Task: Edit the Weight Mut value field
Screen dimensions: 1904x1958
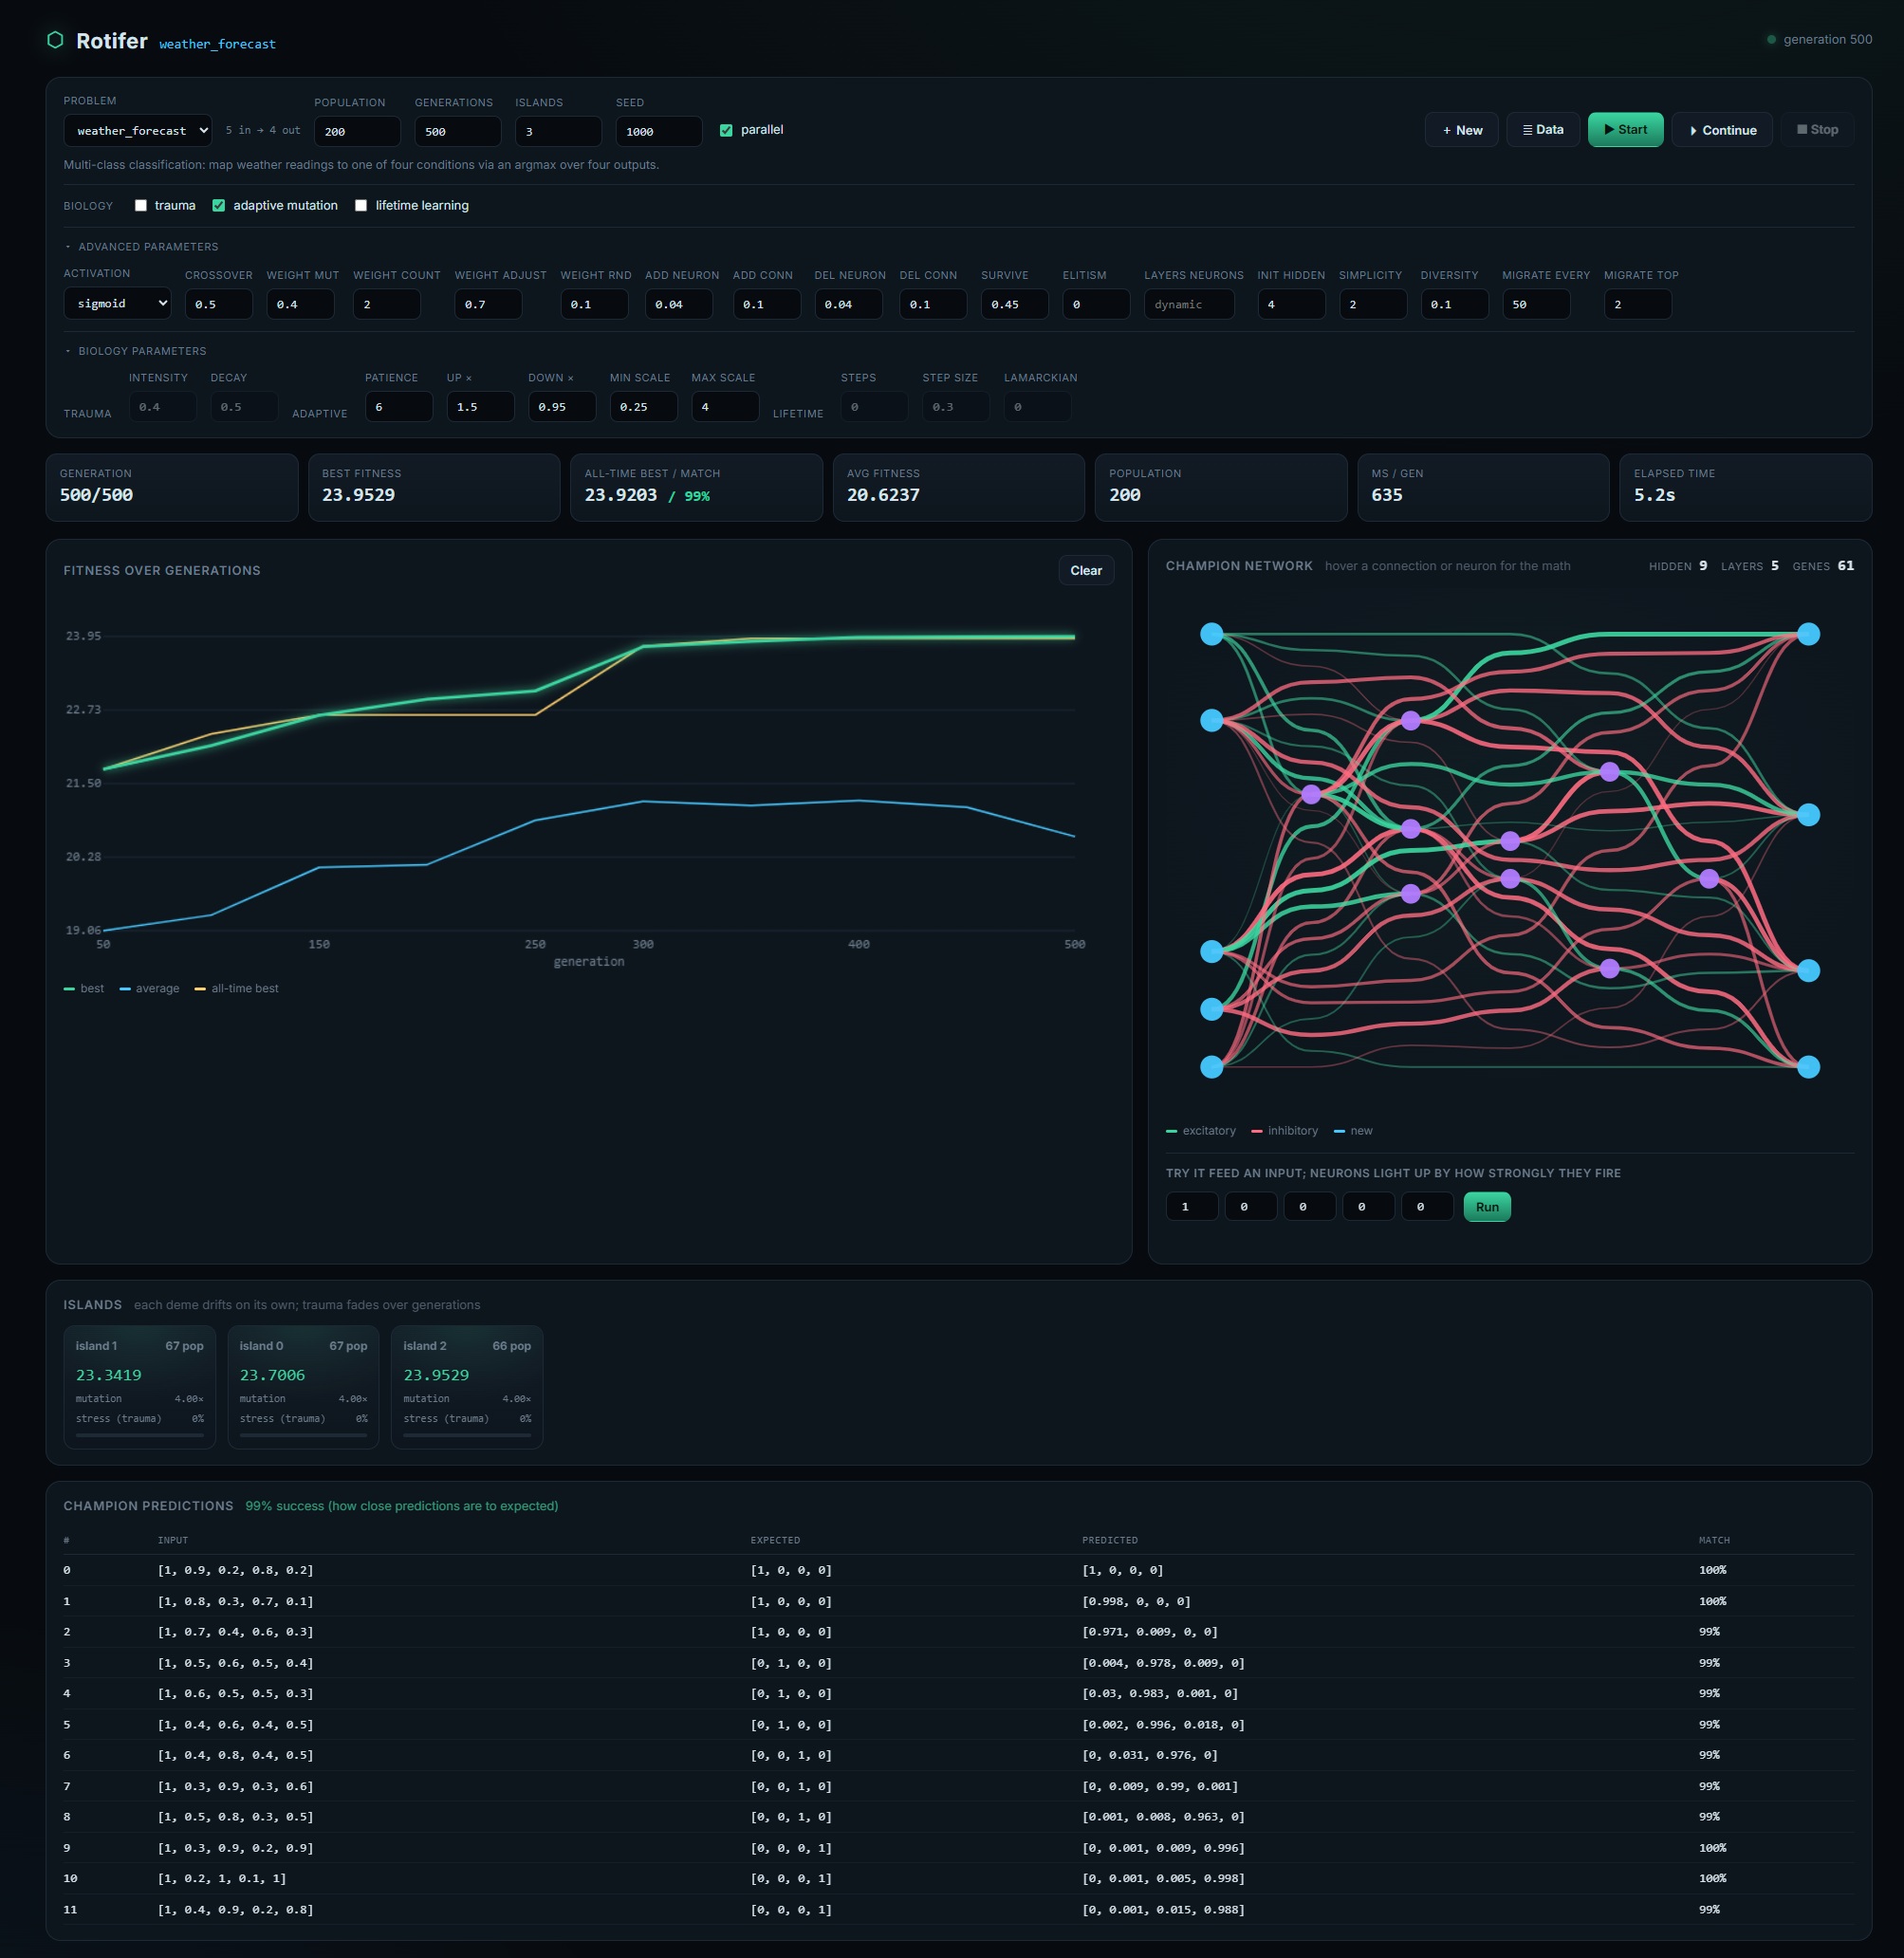Action: point(300,304)
